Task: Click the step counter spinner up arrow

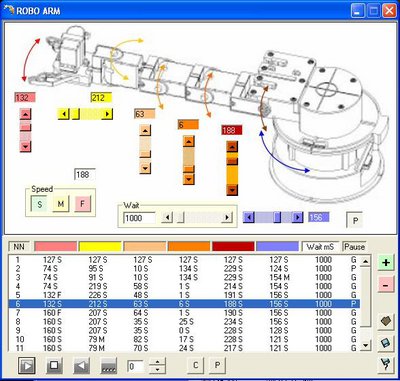Action: pyautogui.click(x=157, y=362)
